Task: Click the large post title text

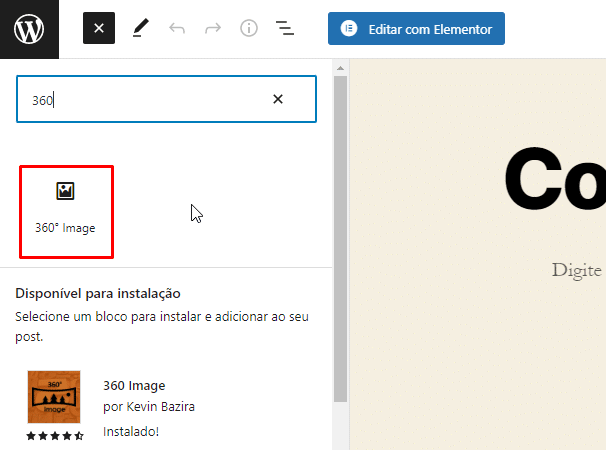Action: click(553, 182)
